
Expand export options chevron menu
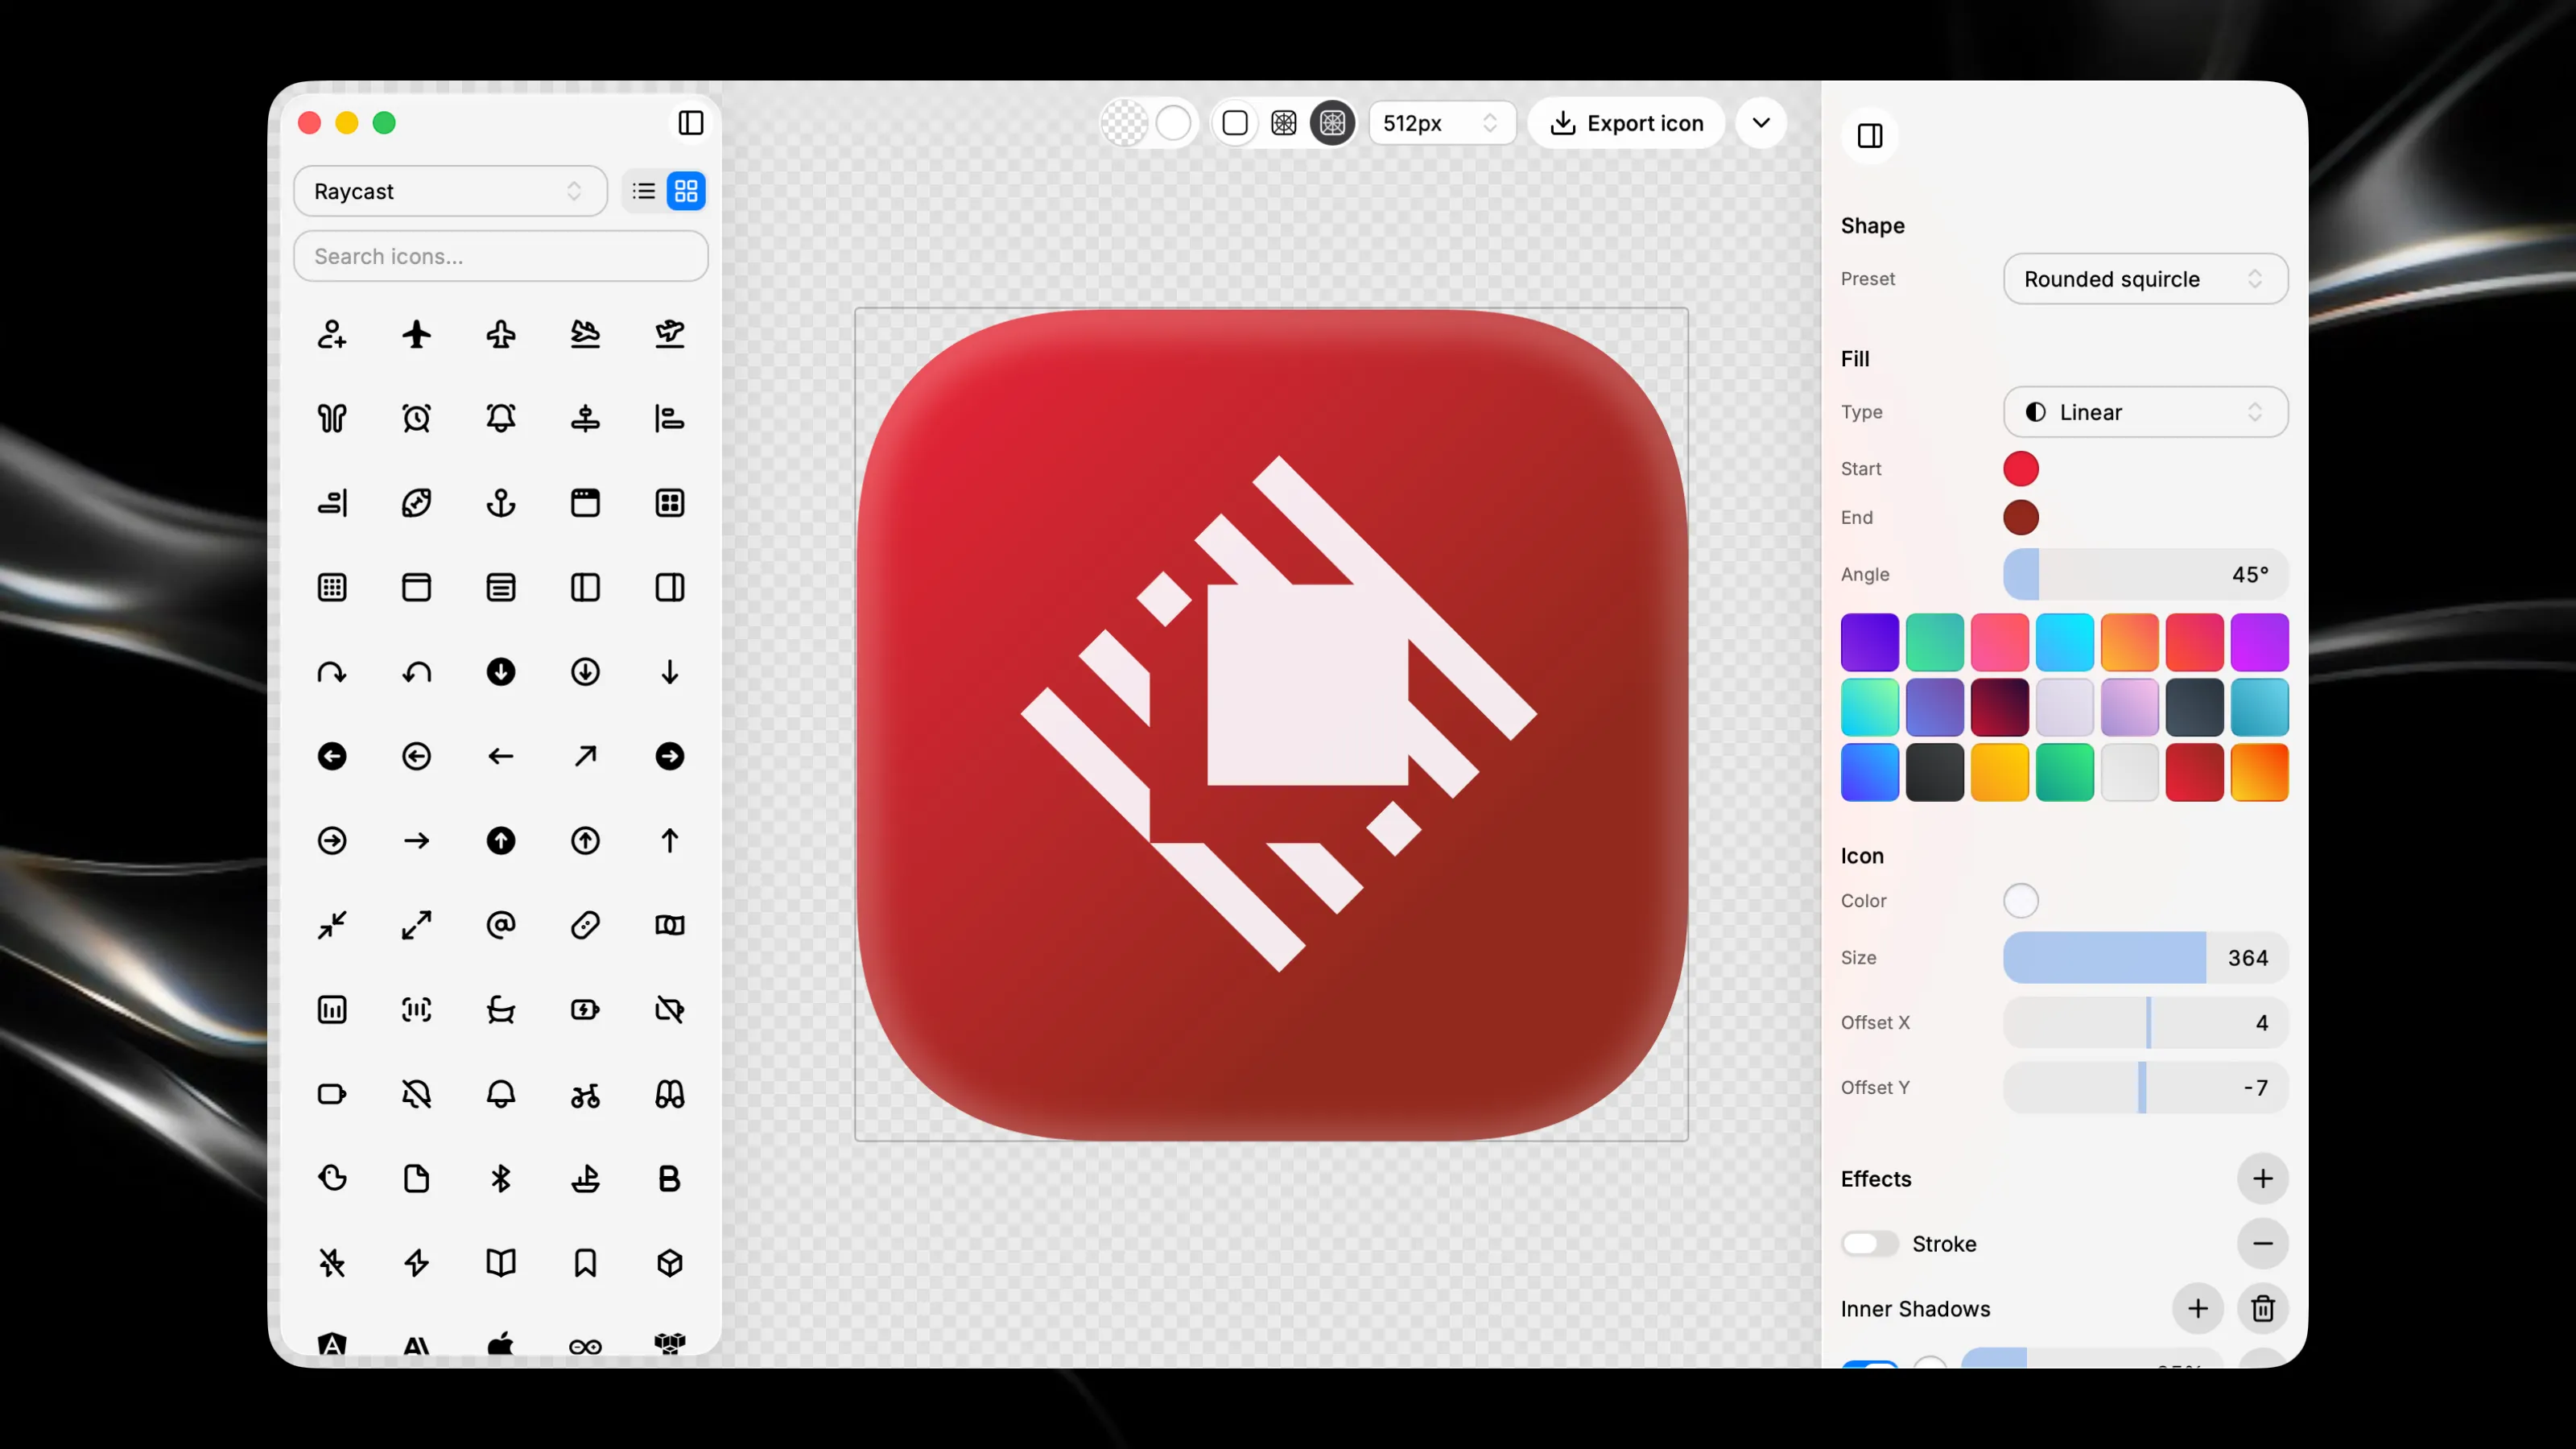pyautogui.click(x=1761, y=123)
